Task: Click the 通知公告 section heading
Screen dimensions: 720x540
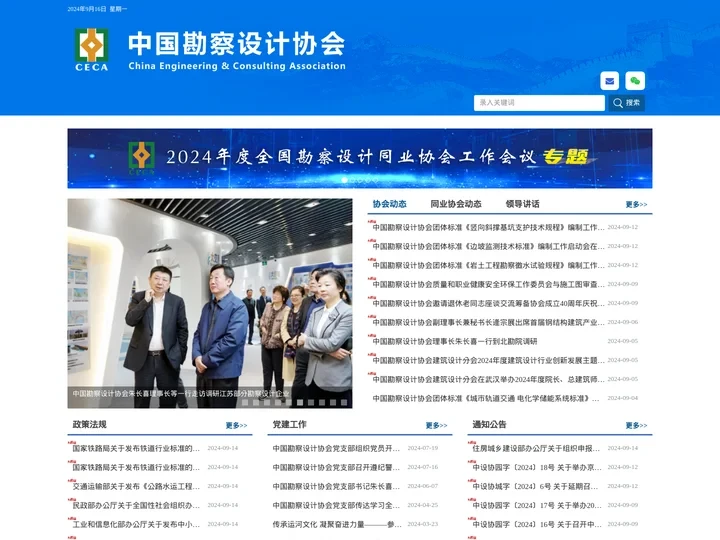Action: 489,424
